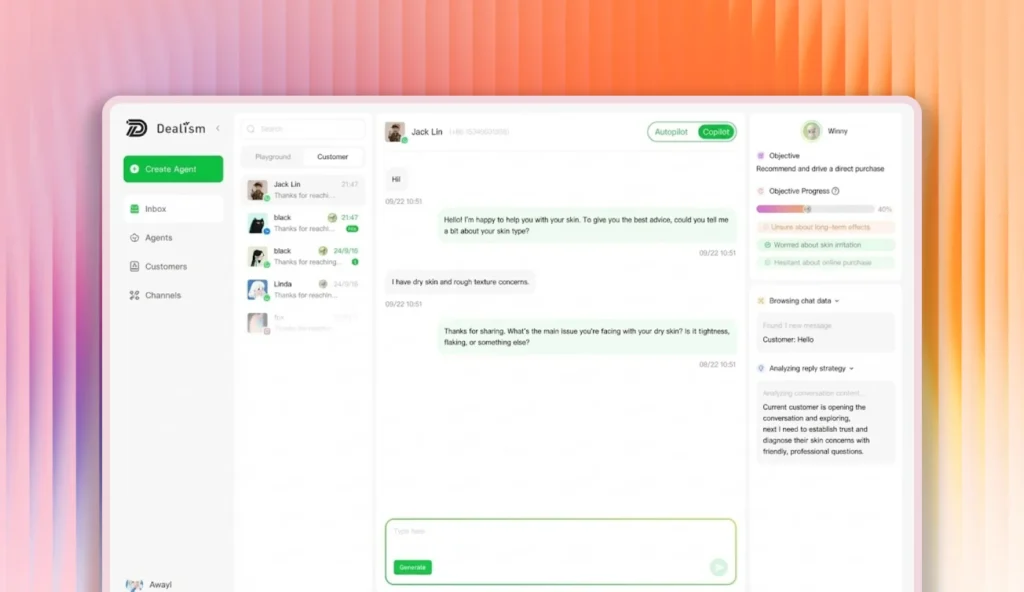Image resolution: width=1024 pixels, height=592 pixels.
Task: Open the Channels sidebar icon
Action: [135, 295]
